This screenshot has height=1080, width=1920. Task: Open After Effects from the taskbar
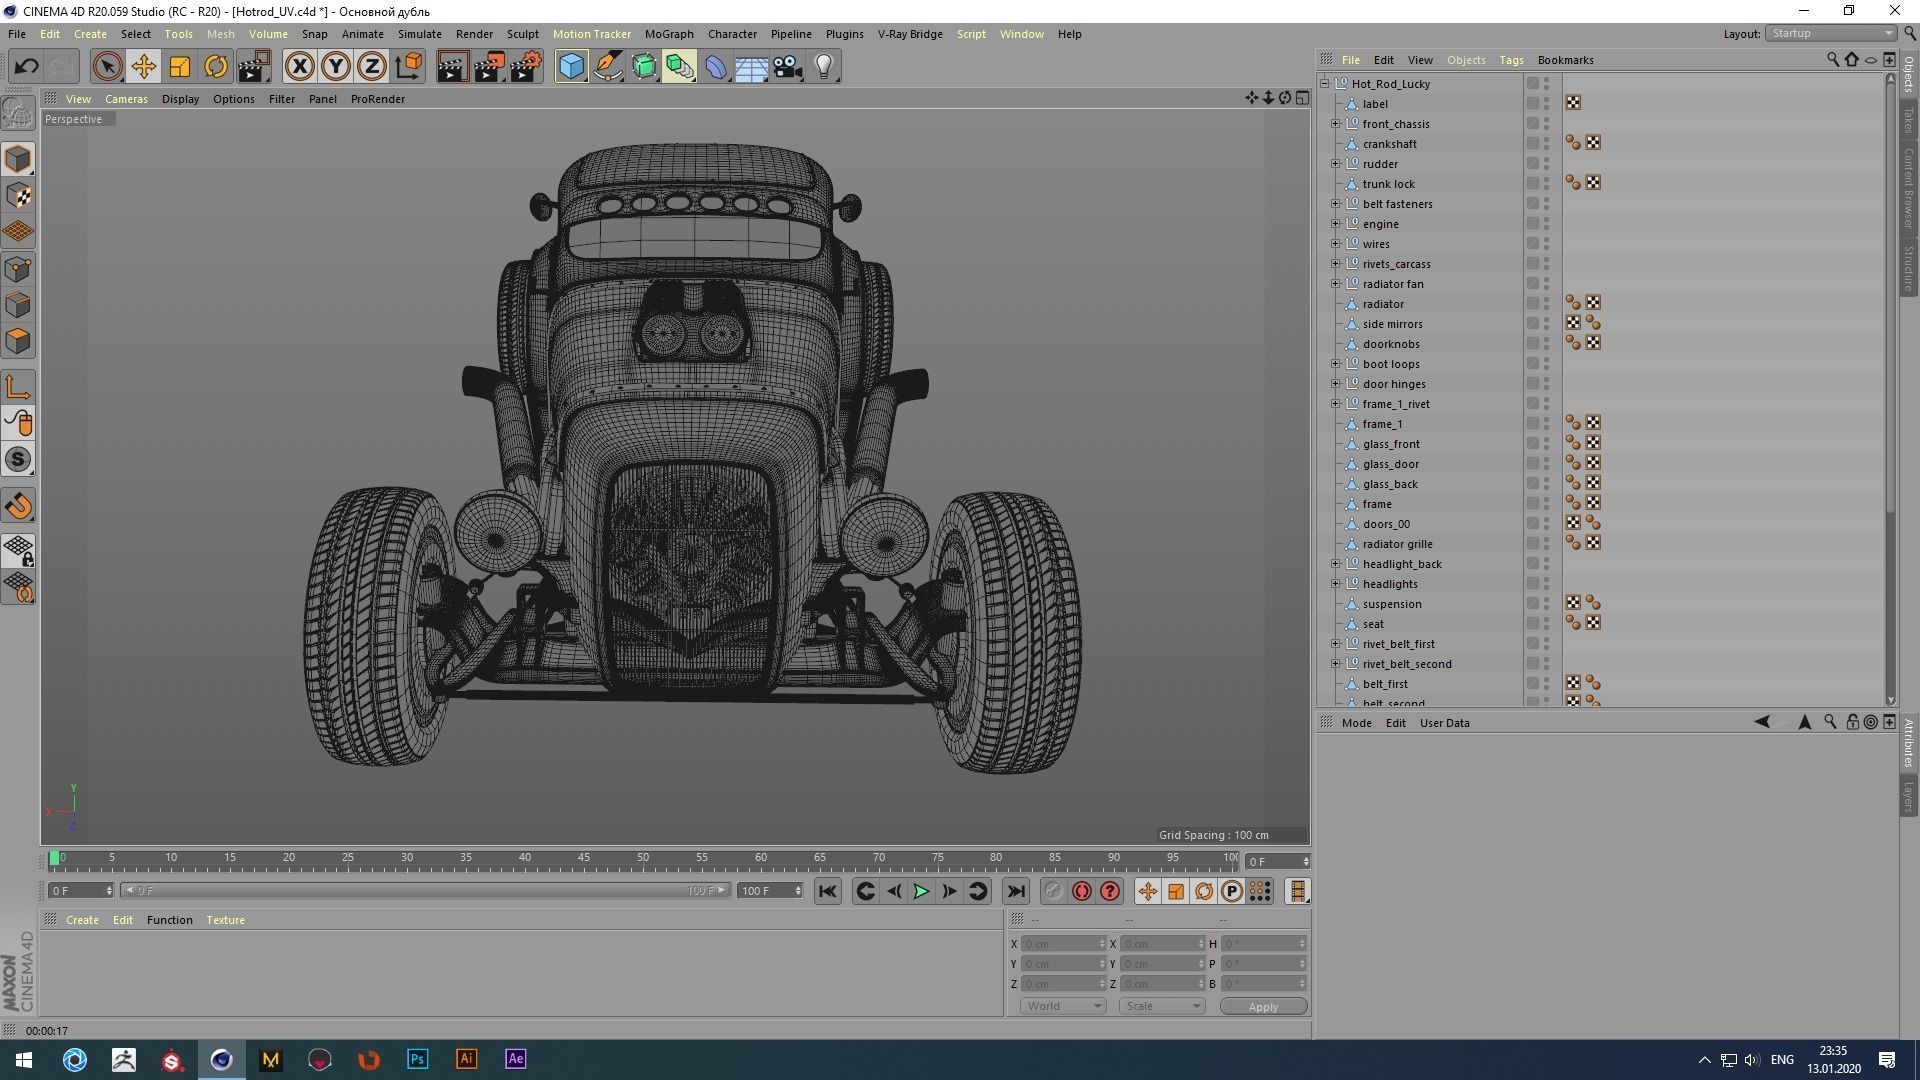tap(515, 1059)
